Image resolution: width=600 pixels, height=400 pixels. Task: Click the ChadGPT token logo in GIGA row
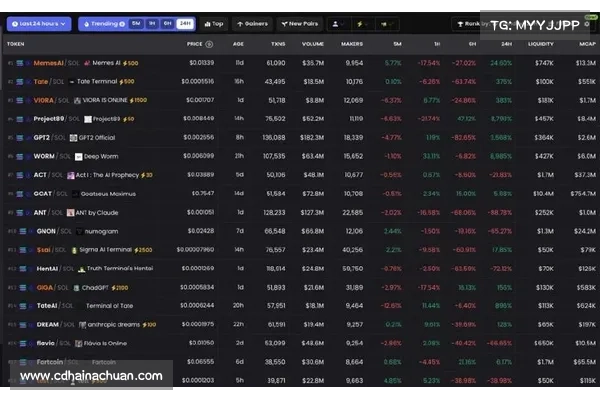(77, 288)
